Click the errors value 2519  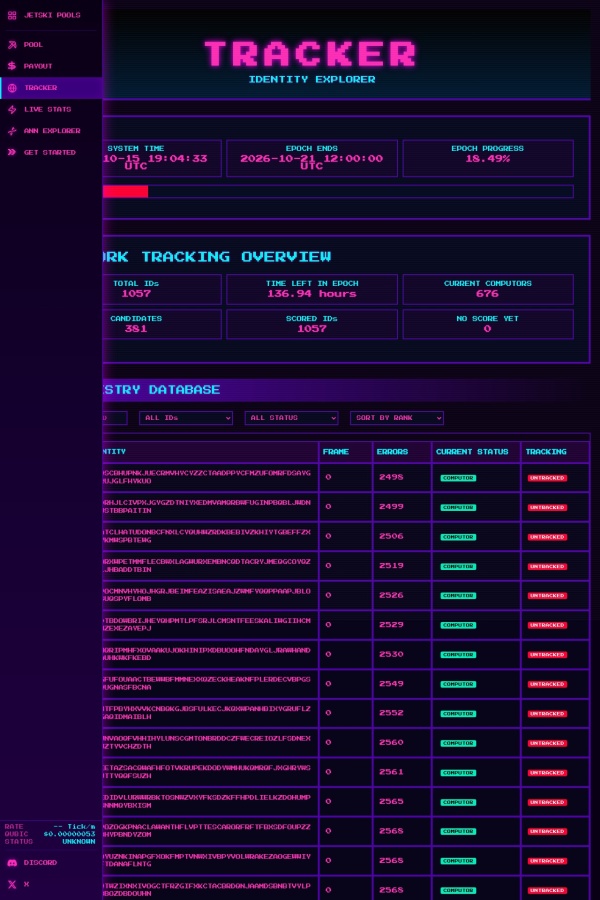(391, 566)
